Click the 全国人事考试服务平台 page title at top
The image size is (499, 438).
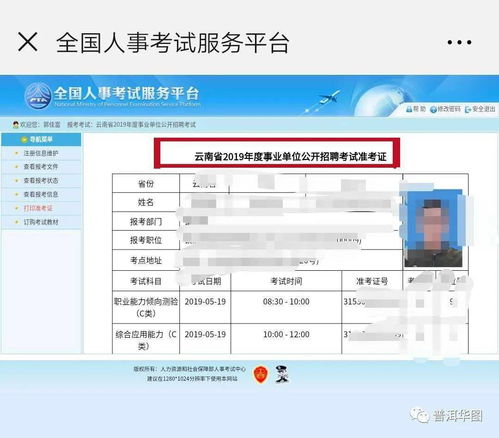(x=172, y=43)
